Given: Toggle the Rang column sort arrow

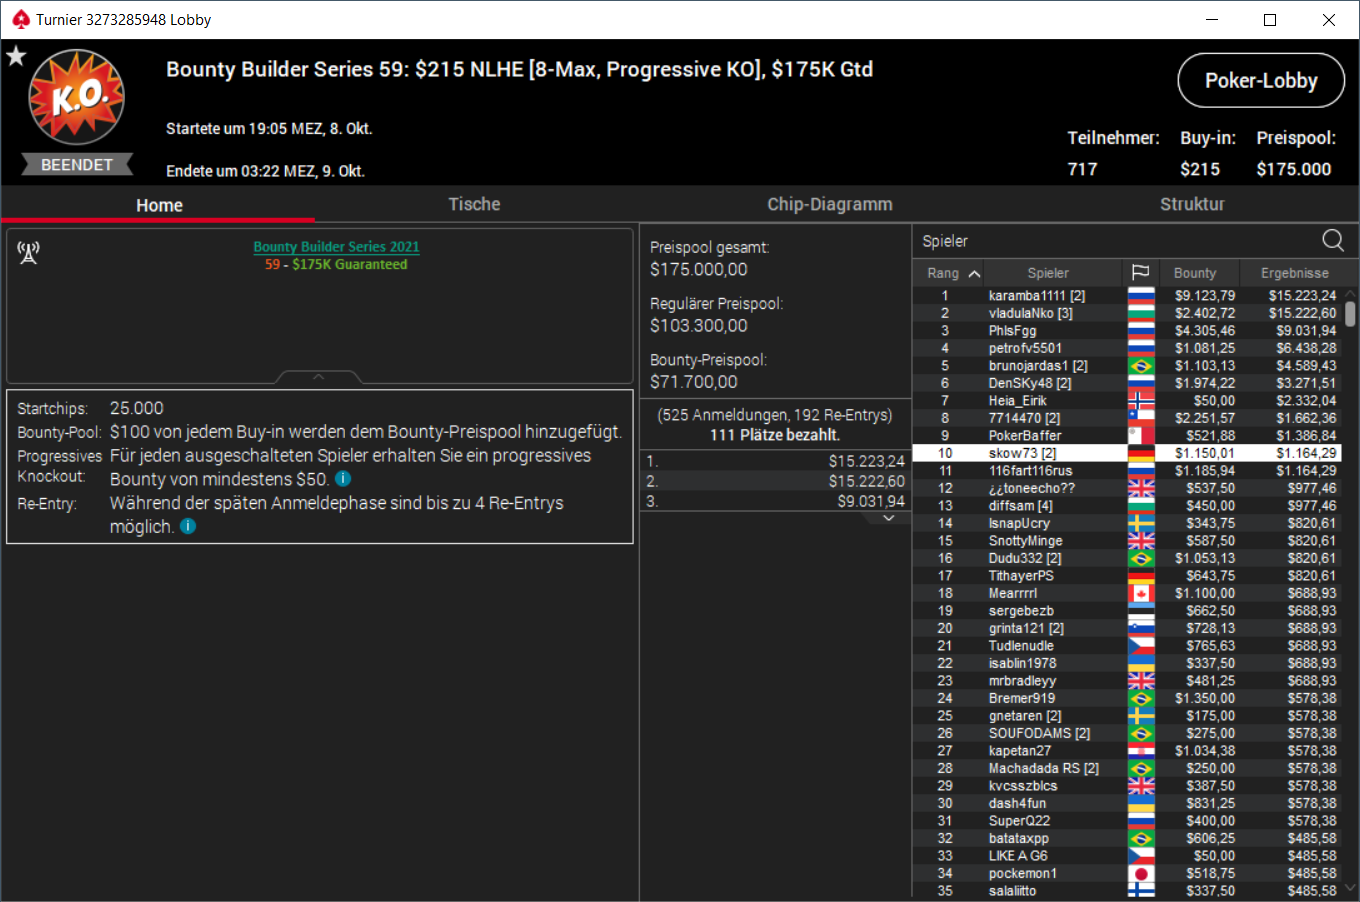Looking at the screenshot, I should tap(974, 273).
